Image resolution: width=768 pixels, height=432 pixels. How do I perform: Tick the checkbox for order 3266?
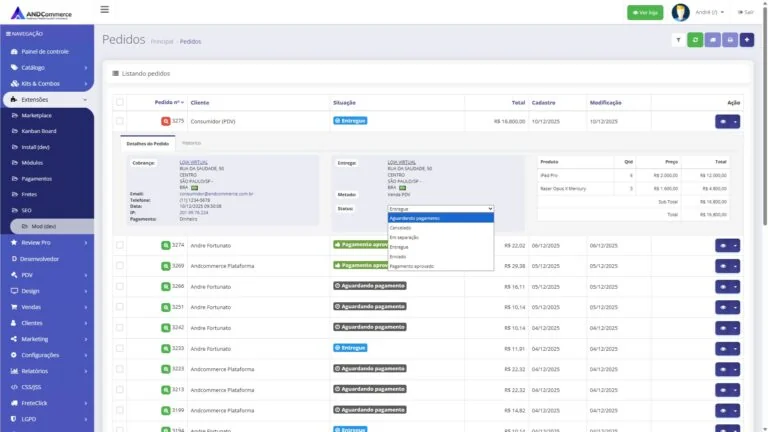tap(120, 286)
